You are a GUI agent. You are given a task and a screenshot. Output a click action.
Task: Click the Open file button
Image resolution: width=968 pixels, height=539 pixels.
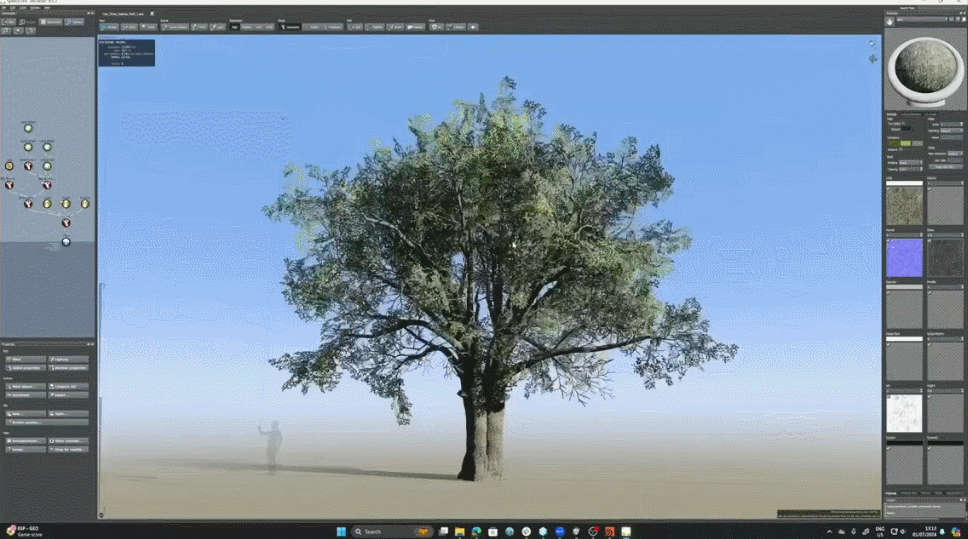[68, 414]
